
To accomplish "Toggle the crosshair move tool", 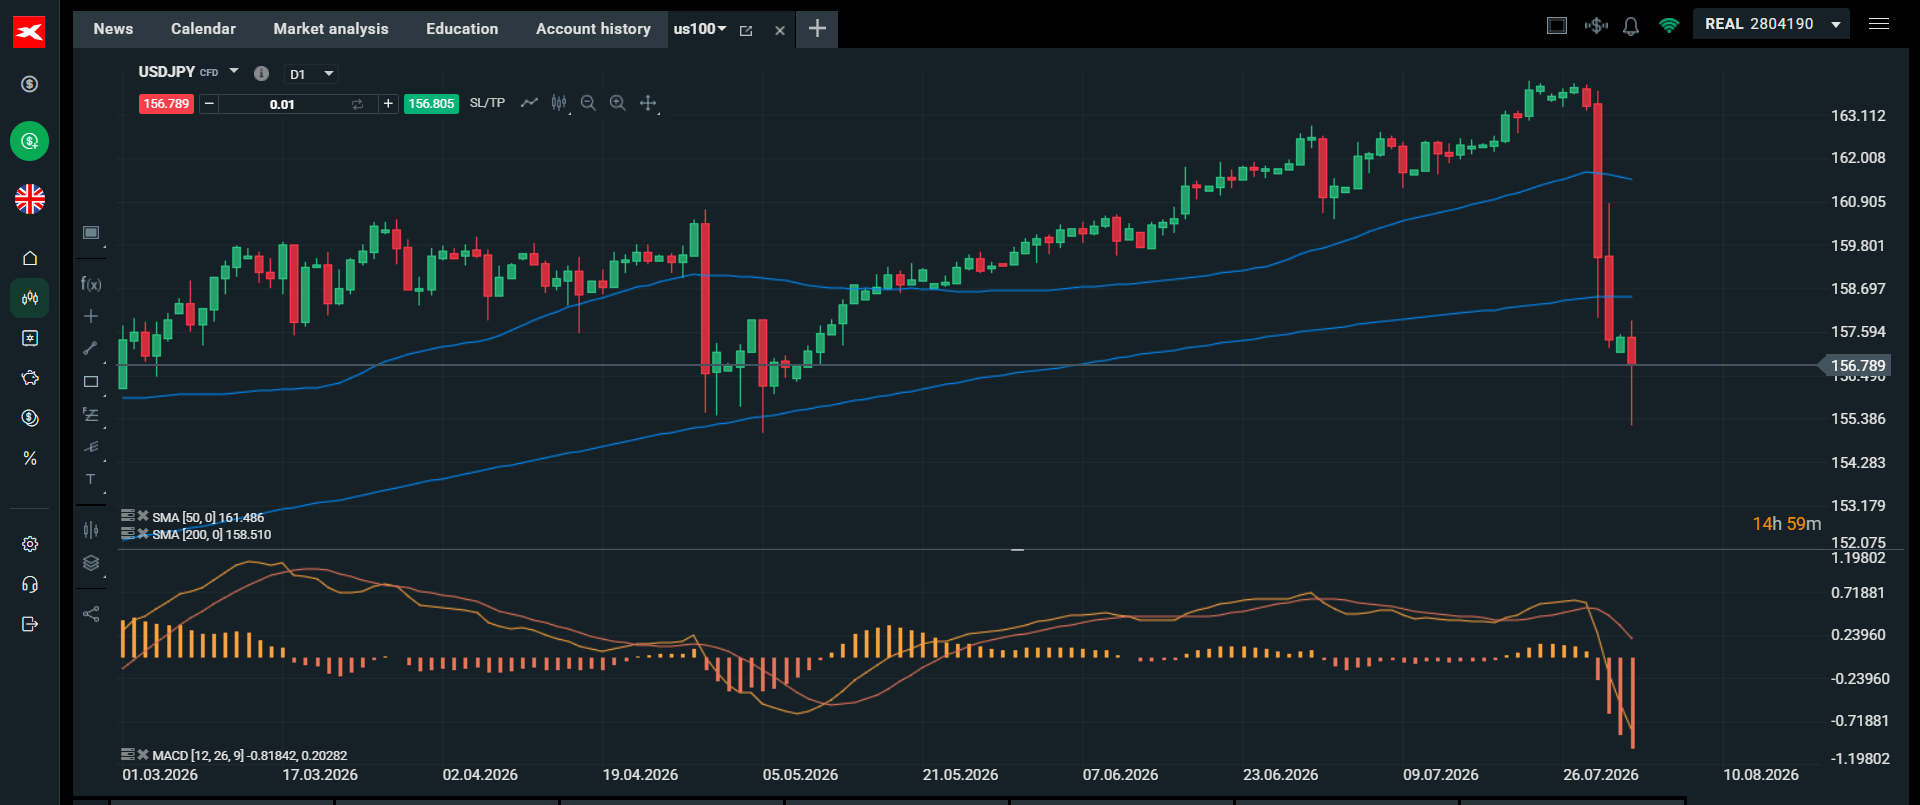I will tap(648, 103).
